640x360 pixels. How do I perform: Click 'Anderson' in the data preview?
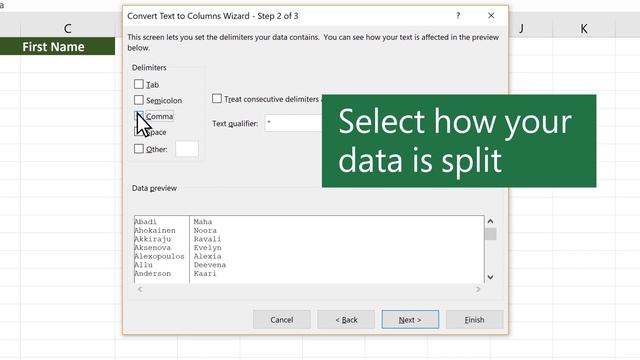pyautogui.click(x=153, y=273)
